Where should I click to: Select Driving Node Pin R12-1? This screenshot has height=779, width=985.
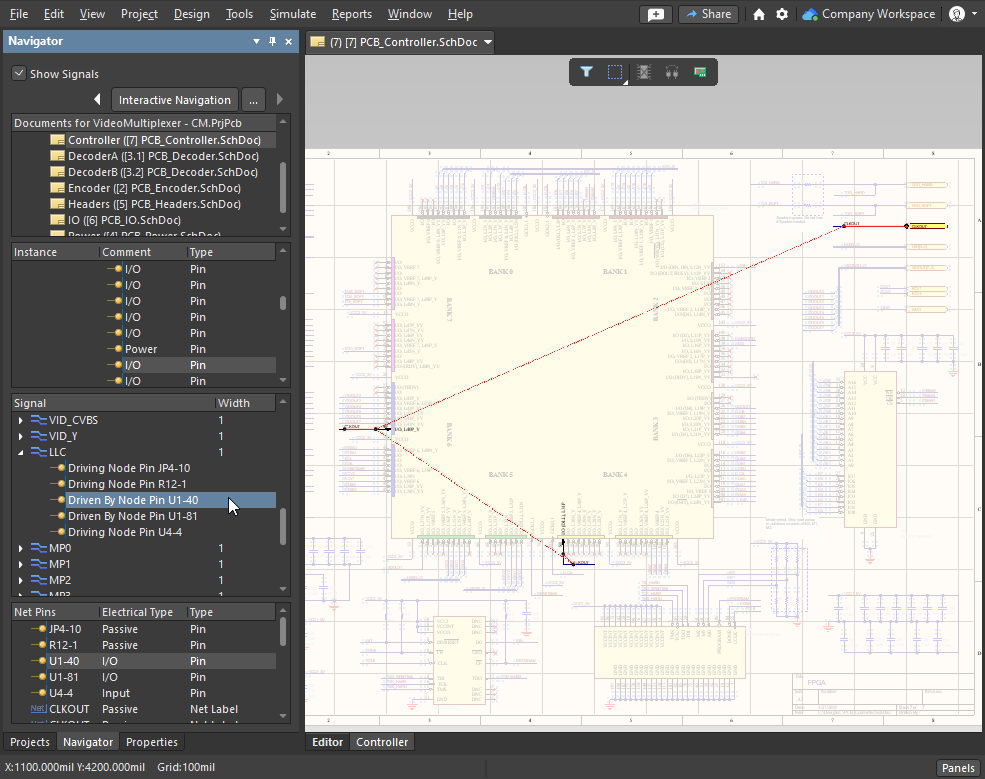[127, 484]
